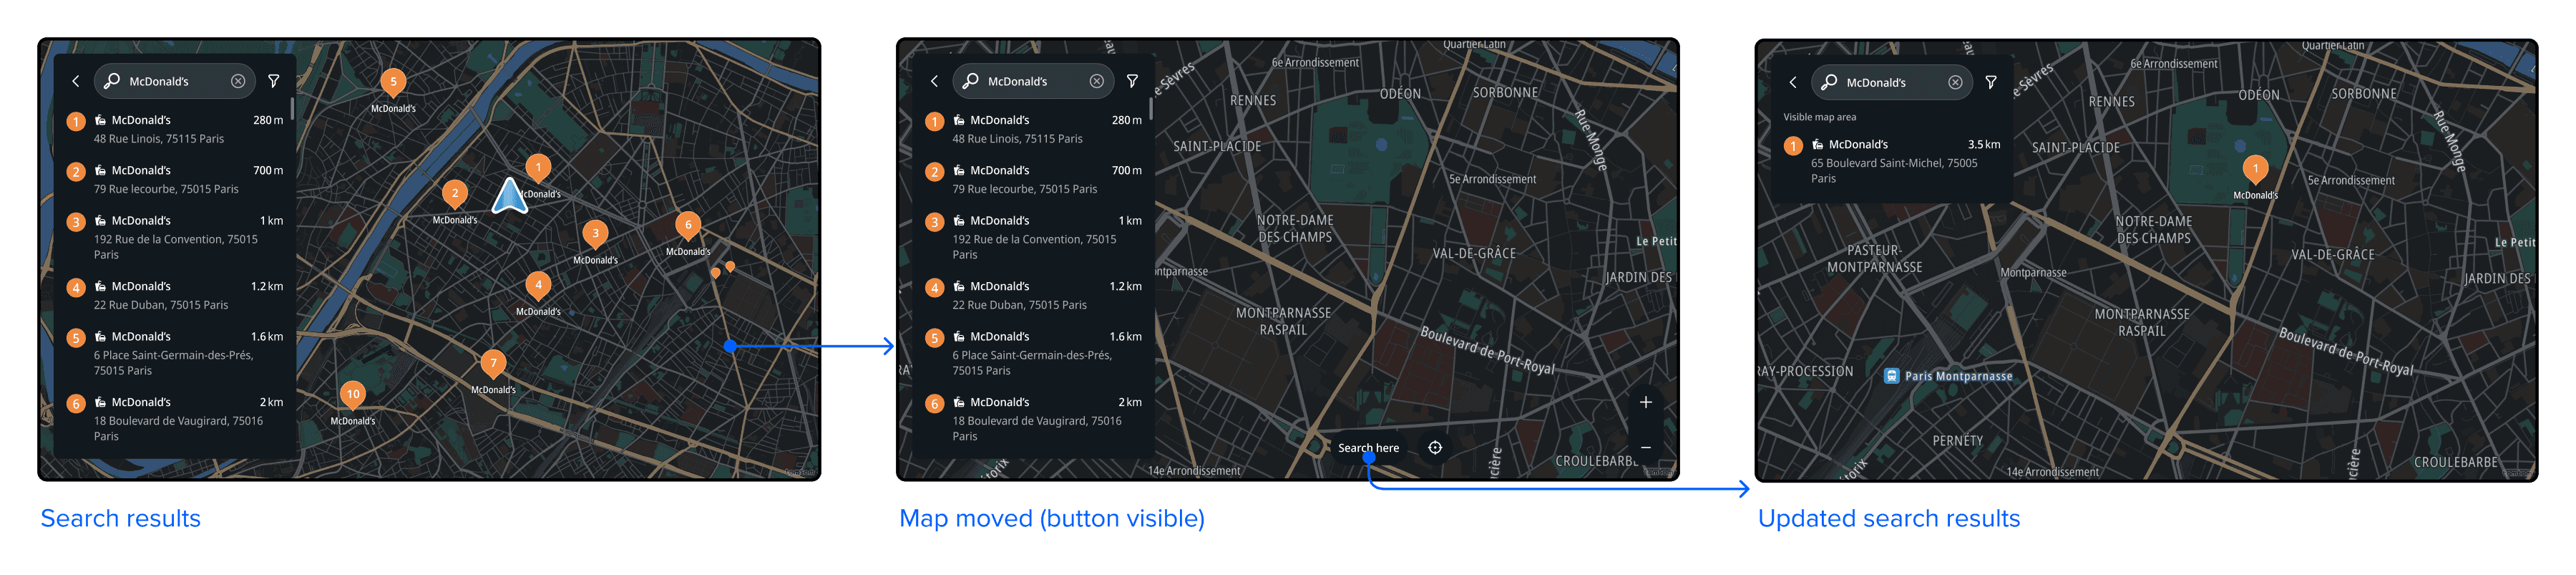Open 48 Rue Linois result in leftmost list
Image resolution: width=2576 pixels, height=575 pixels.
point(175,129)
